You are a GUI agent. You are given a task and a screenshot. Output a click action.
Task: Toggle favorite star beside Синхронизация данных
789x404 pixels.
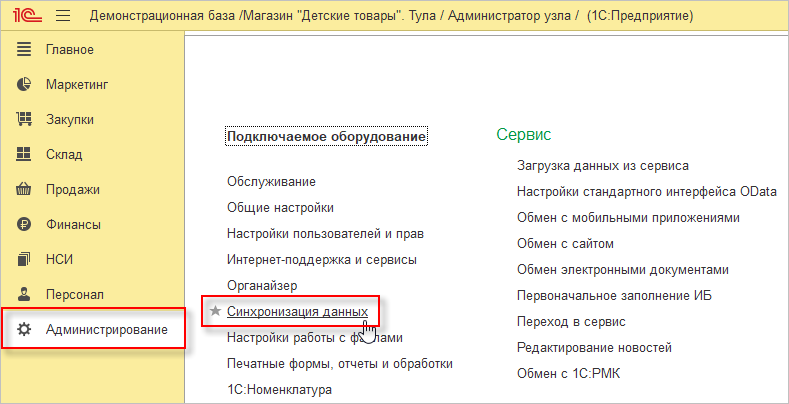coord(214,312)
